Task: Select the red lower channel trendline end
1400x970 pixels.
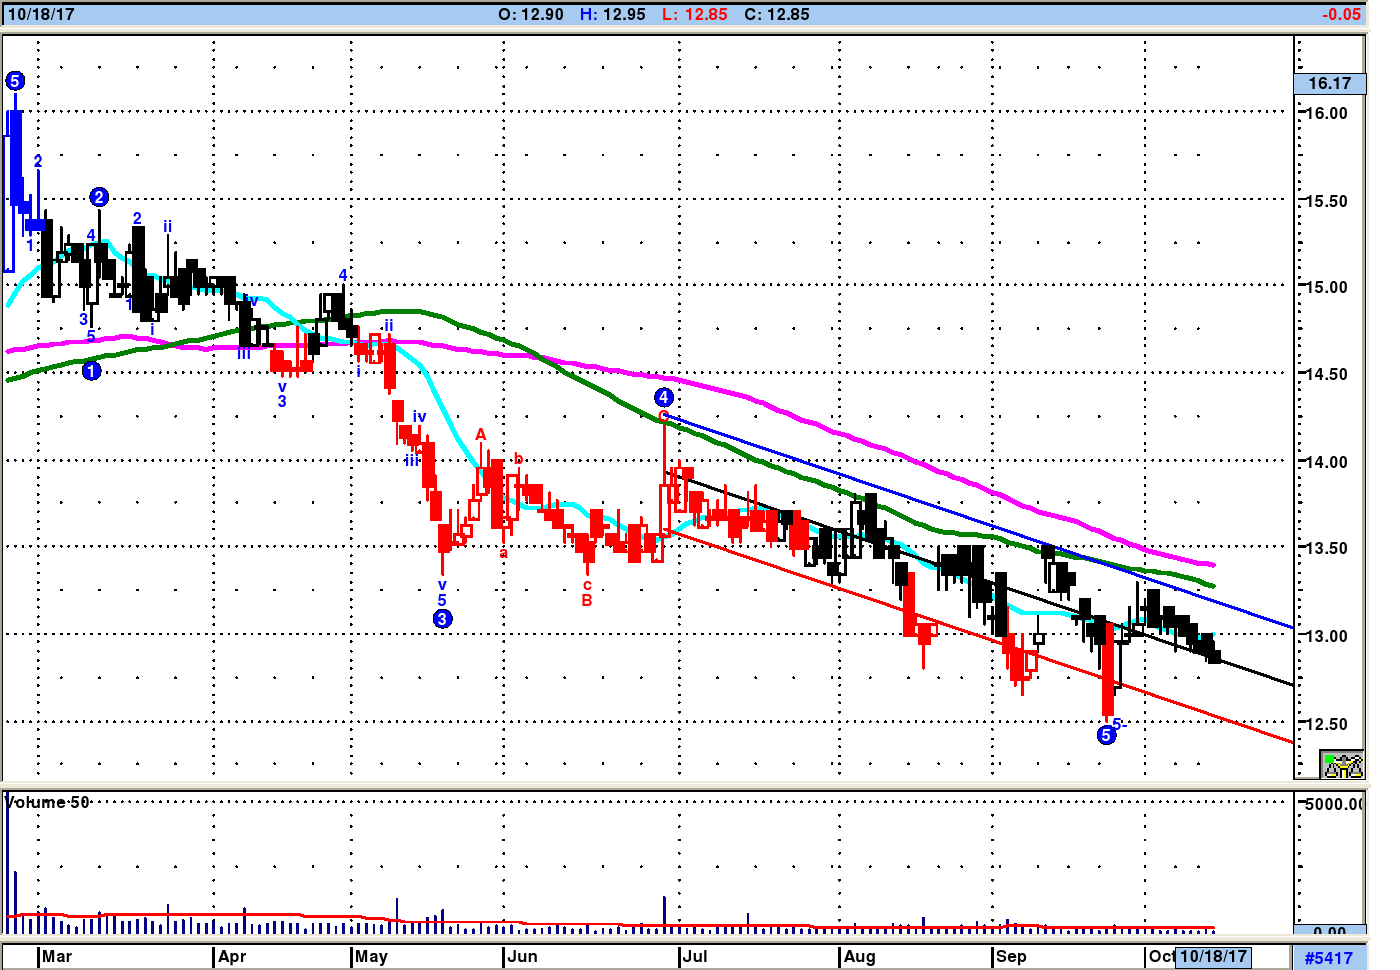Action: (x=1290, y=740)
